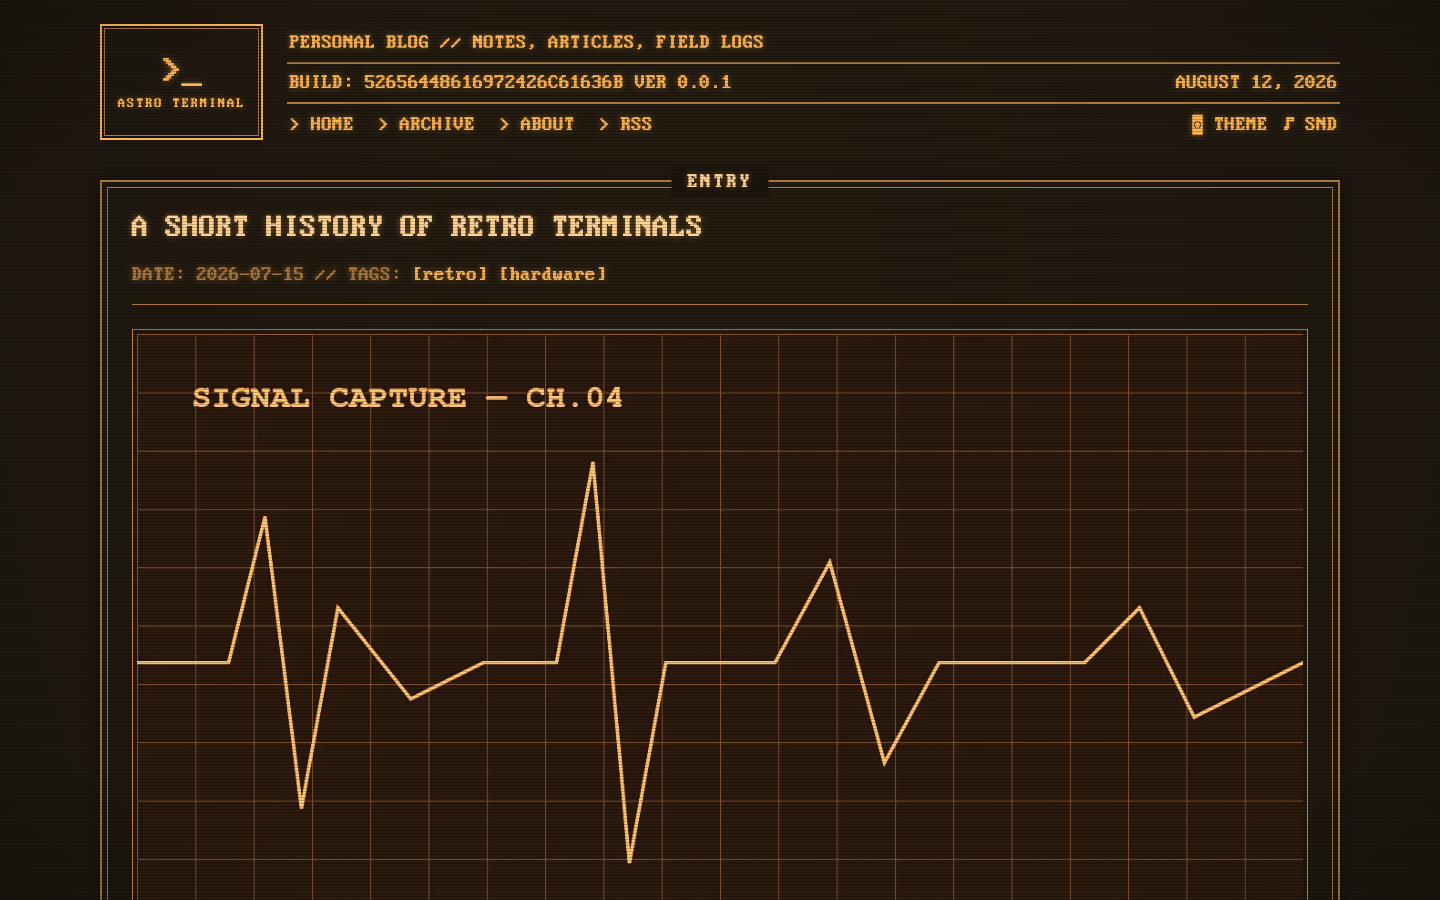The image size is (1440, 900).
Task: Click the article title 'A Short History of Retro Terminals'
Action: 416,226
